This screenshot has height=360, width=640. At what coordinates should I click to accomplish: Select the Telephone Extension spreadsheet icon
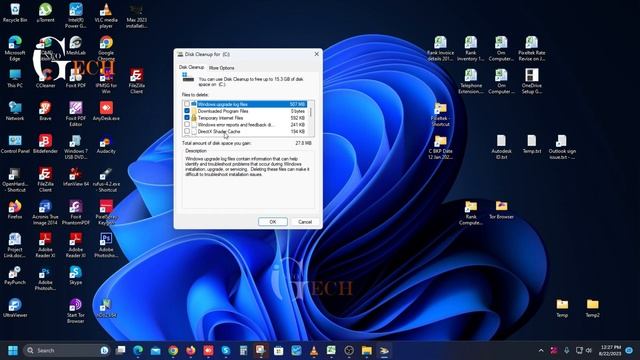pos(471,81)
